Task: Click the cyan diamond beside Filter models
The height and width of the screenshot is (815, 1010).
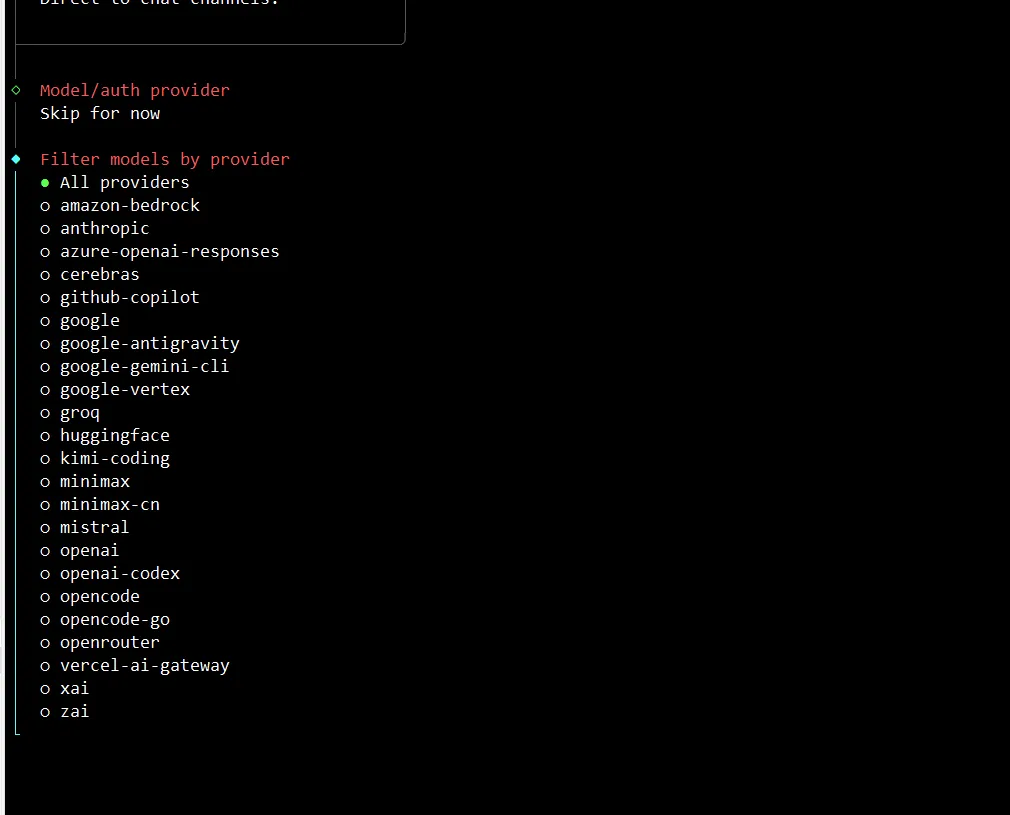Action: click(16, 159)
